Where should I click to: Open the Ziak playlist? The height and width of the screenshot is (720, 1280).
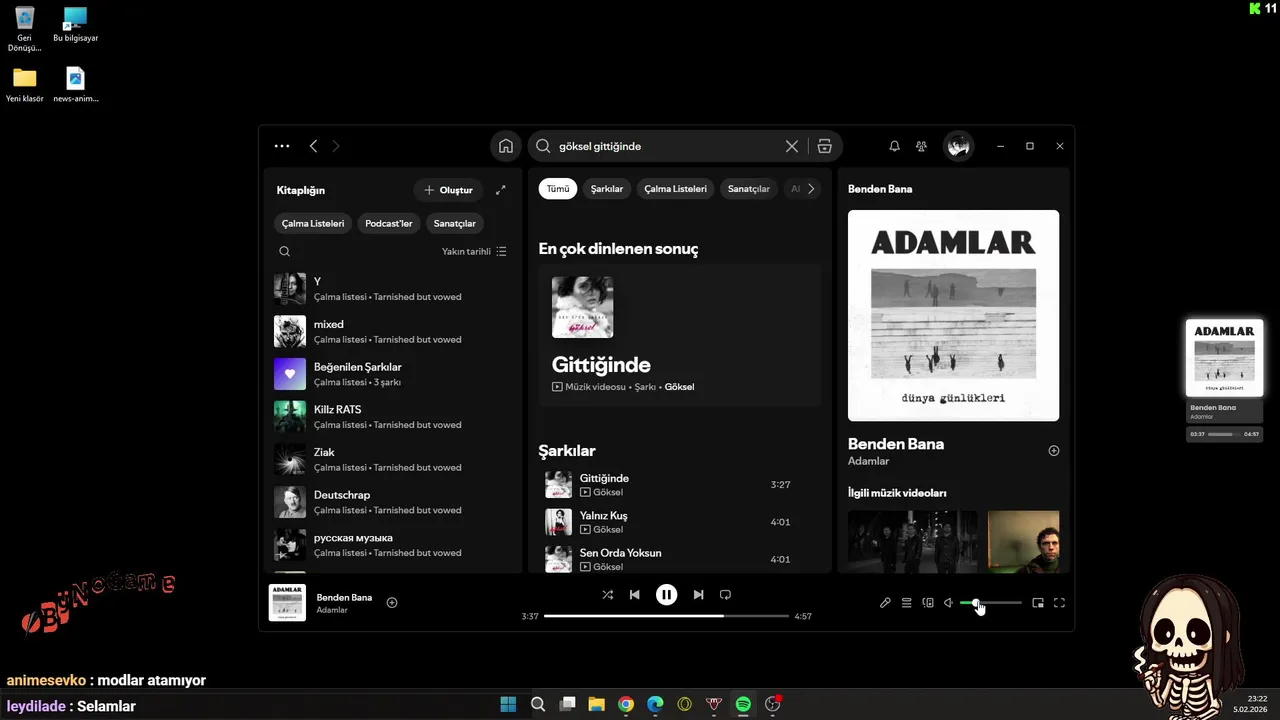393,460
